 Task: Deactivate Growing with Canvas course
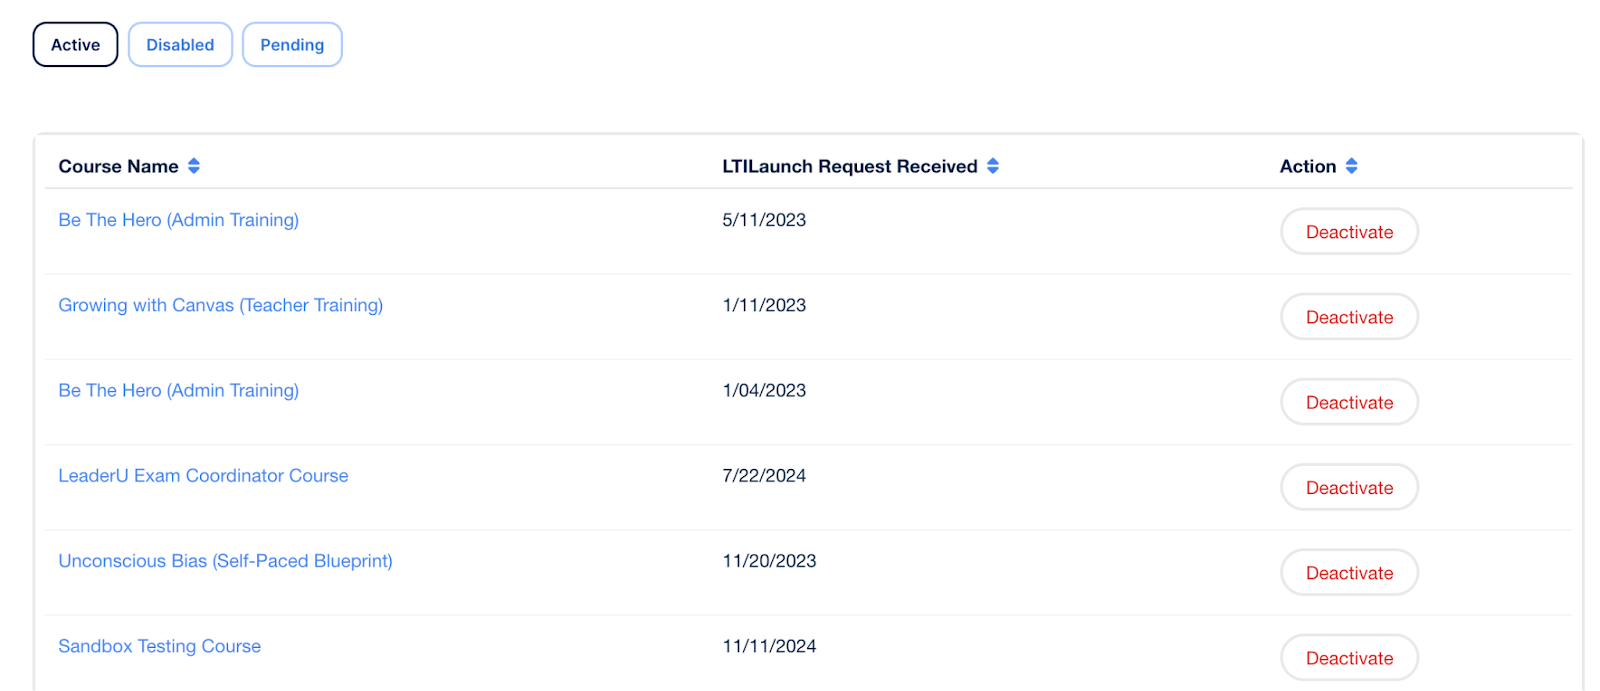(1349, 317)
